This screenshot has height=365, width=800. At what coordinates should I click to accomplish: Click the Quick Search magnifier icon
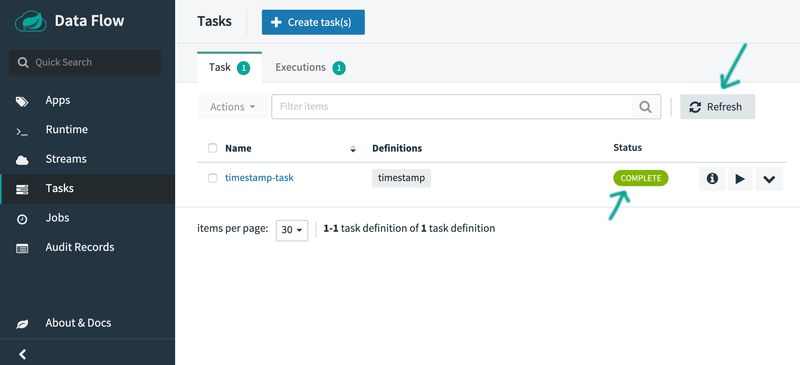point(23,63)
